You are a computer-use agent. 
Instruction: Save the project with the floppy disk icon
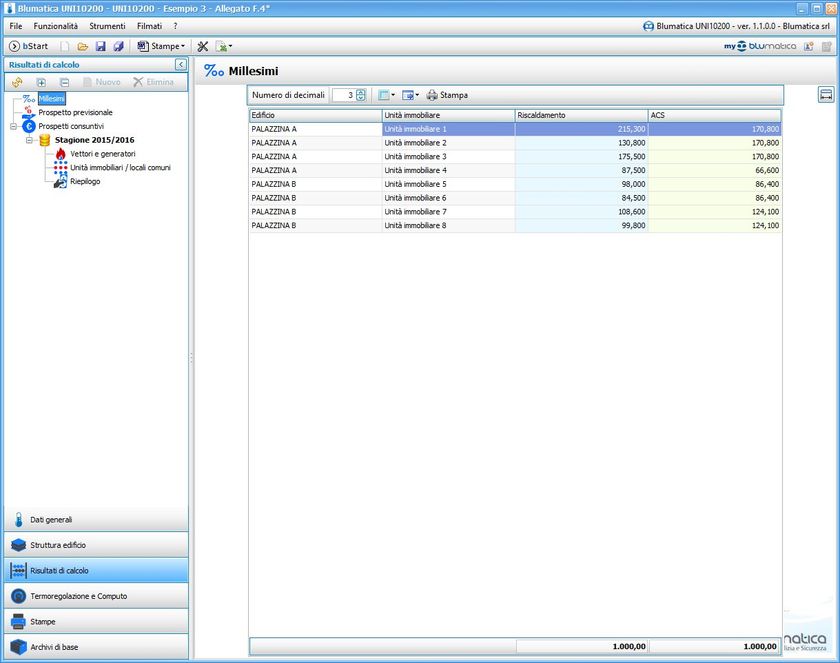pos(101,46)
